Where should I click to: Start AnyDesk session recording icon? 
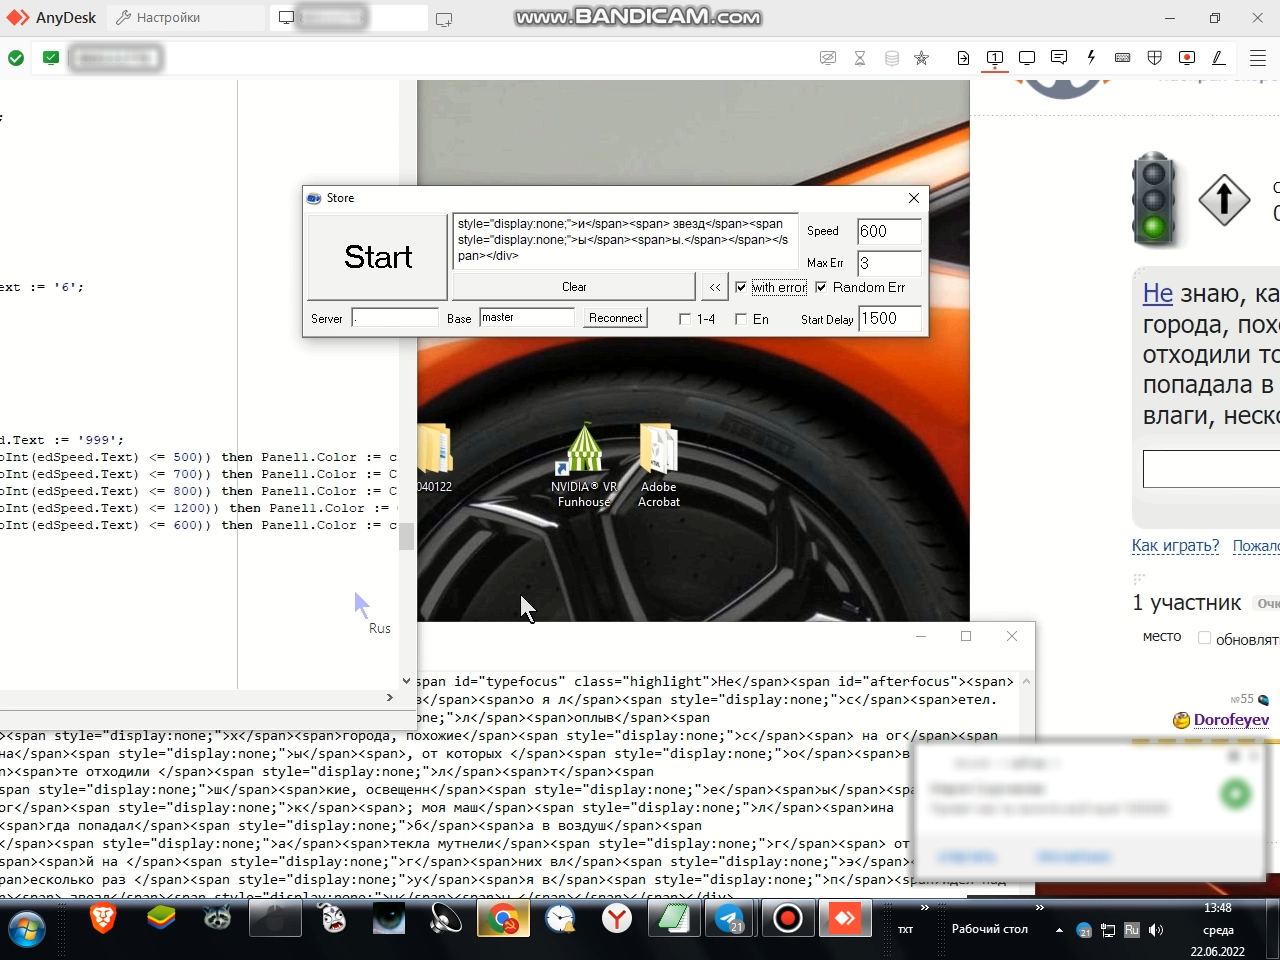[x=1187, y=58]
